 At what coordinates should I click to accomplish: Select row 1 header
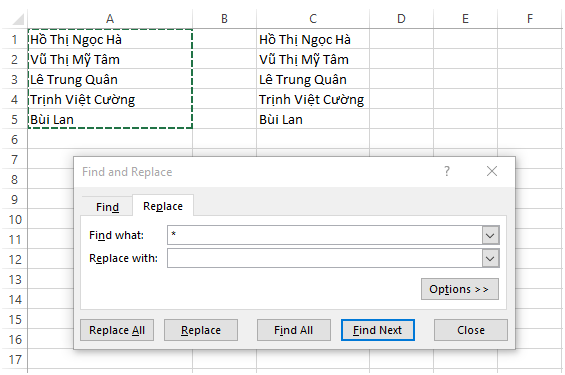point(14,39)
